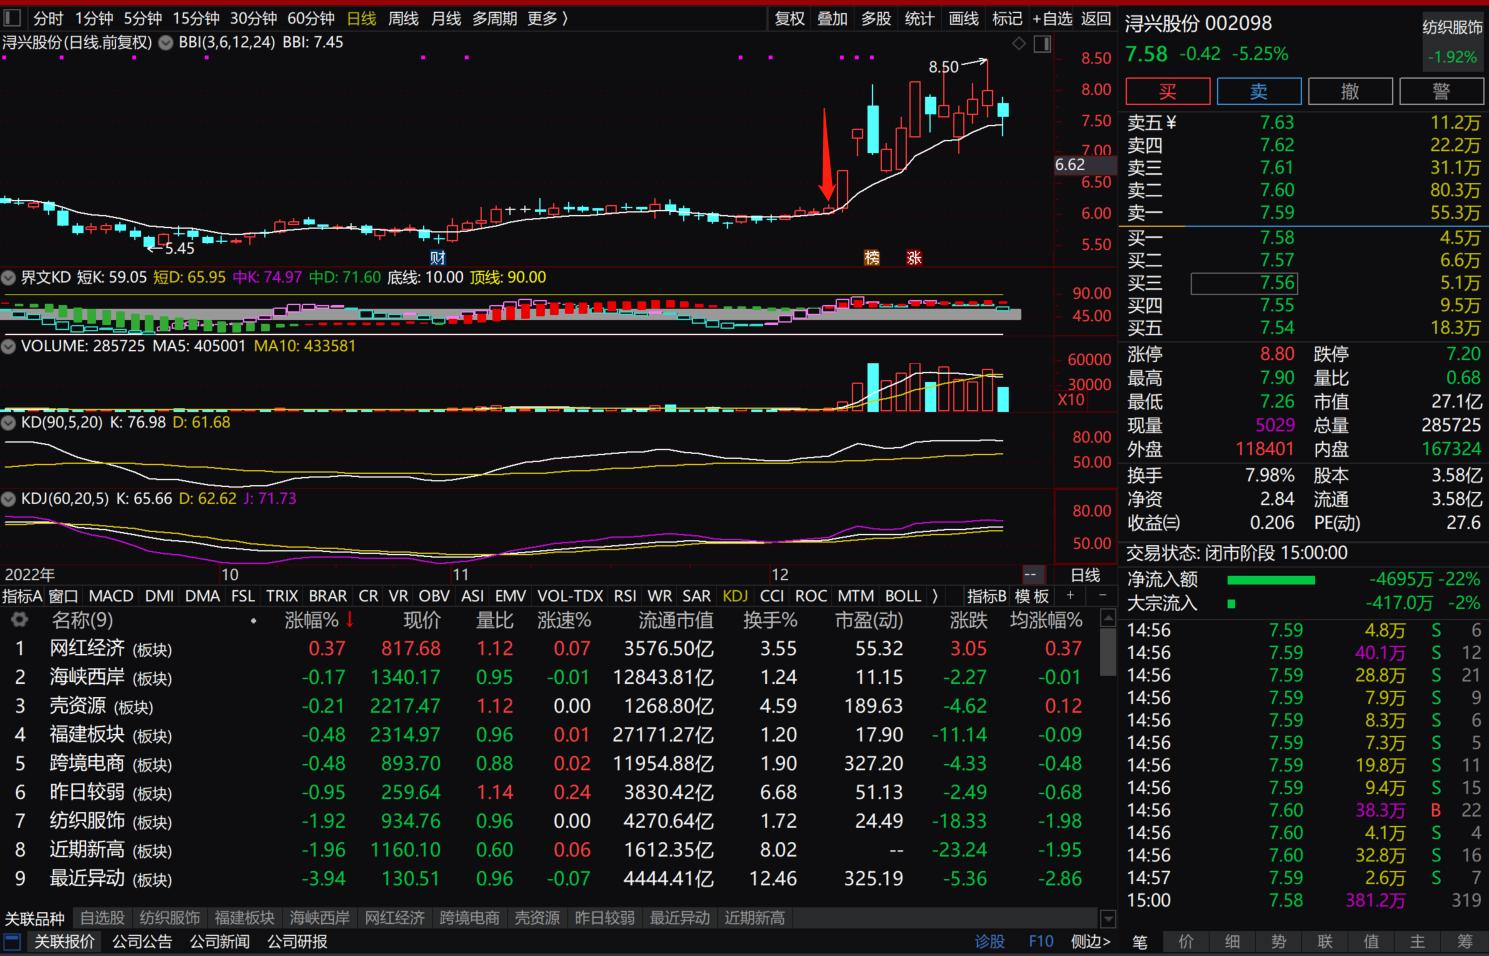Enable 复权 adjusted price mode
This screenshot has width=1489, height=956.
[789, 18]
